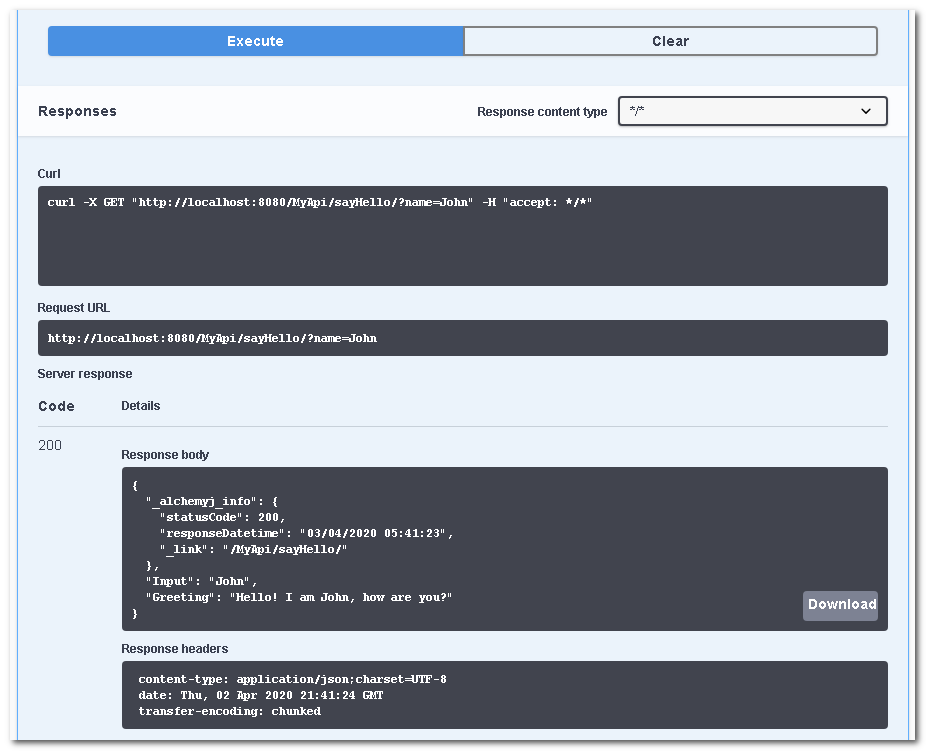Click the chevron arrow in content type selector

(x=866, y=111)
